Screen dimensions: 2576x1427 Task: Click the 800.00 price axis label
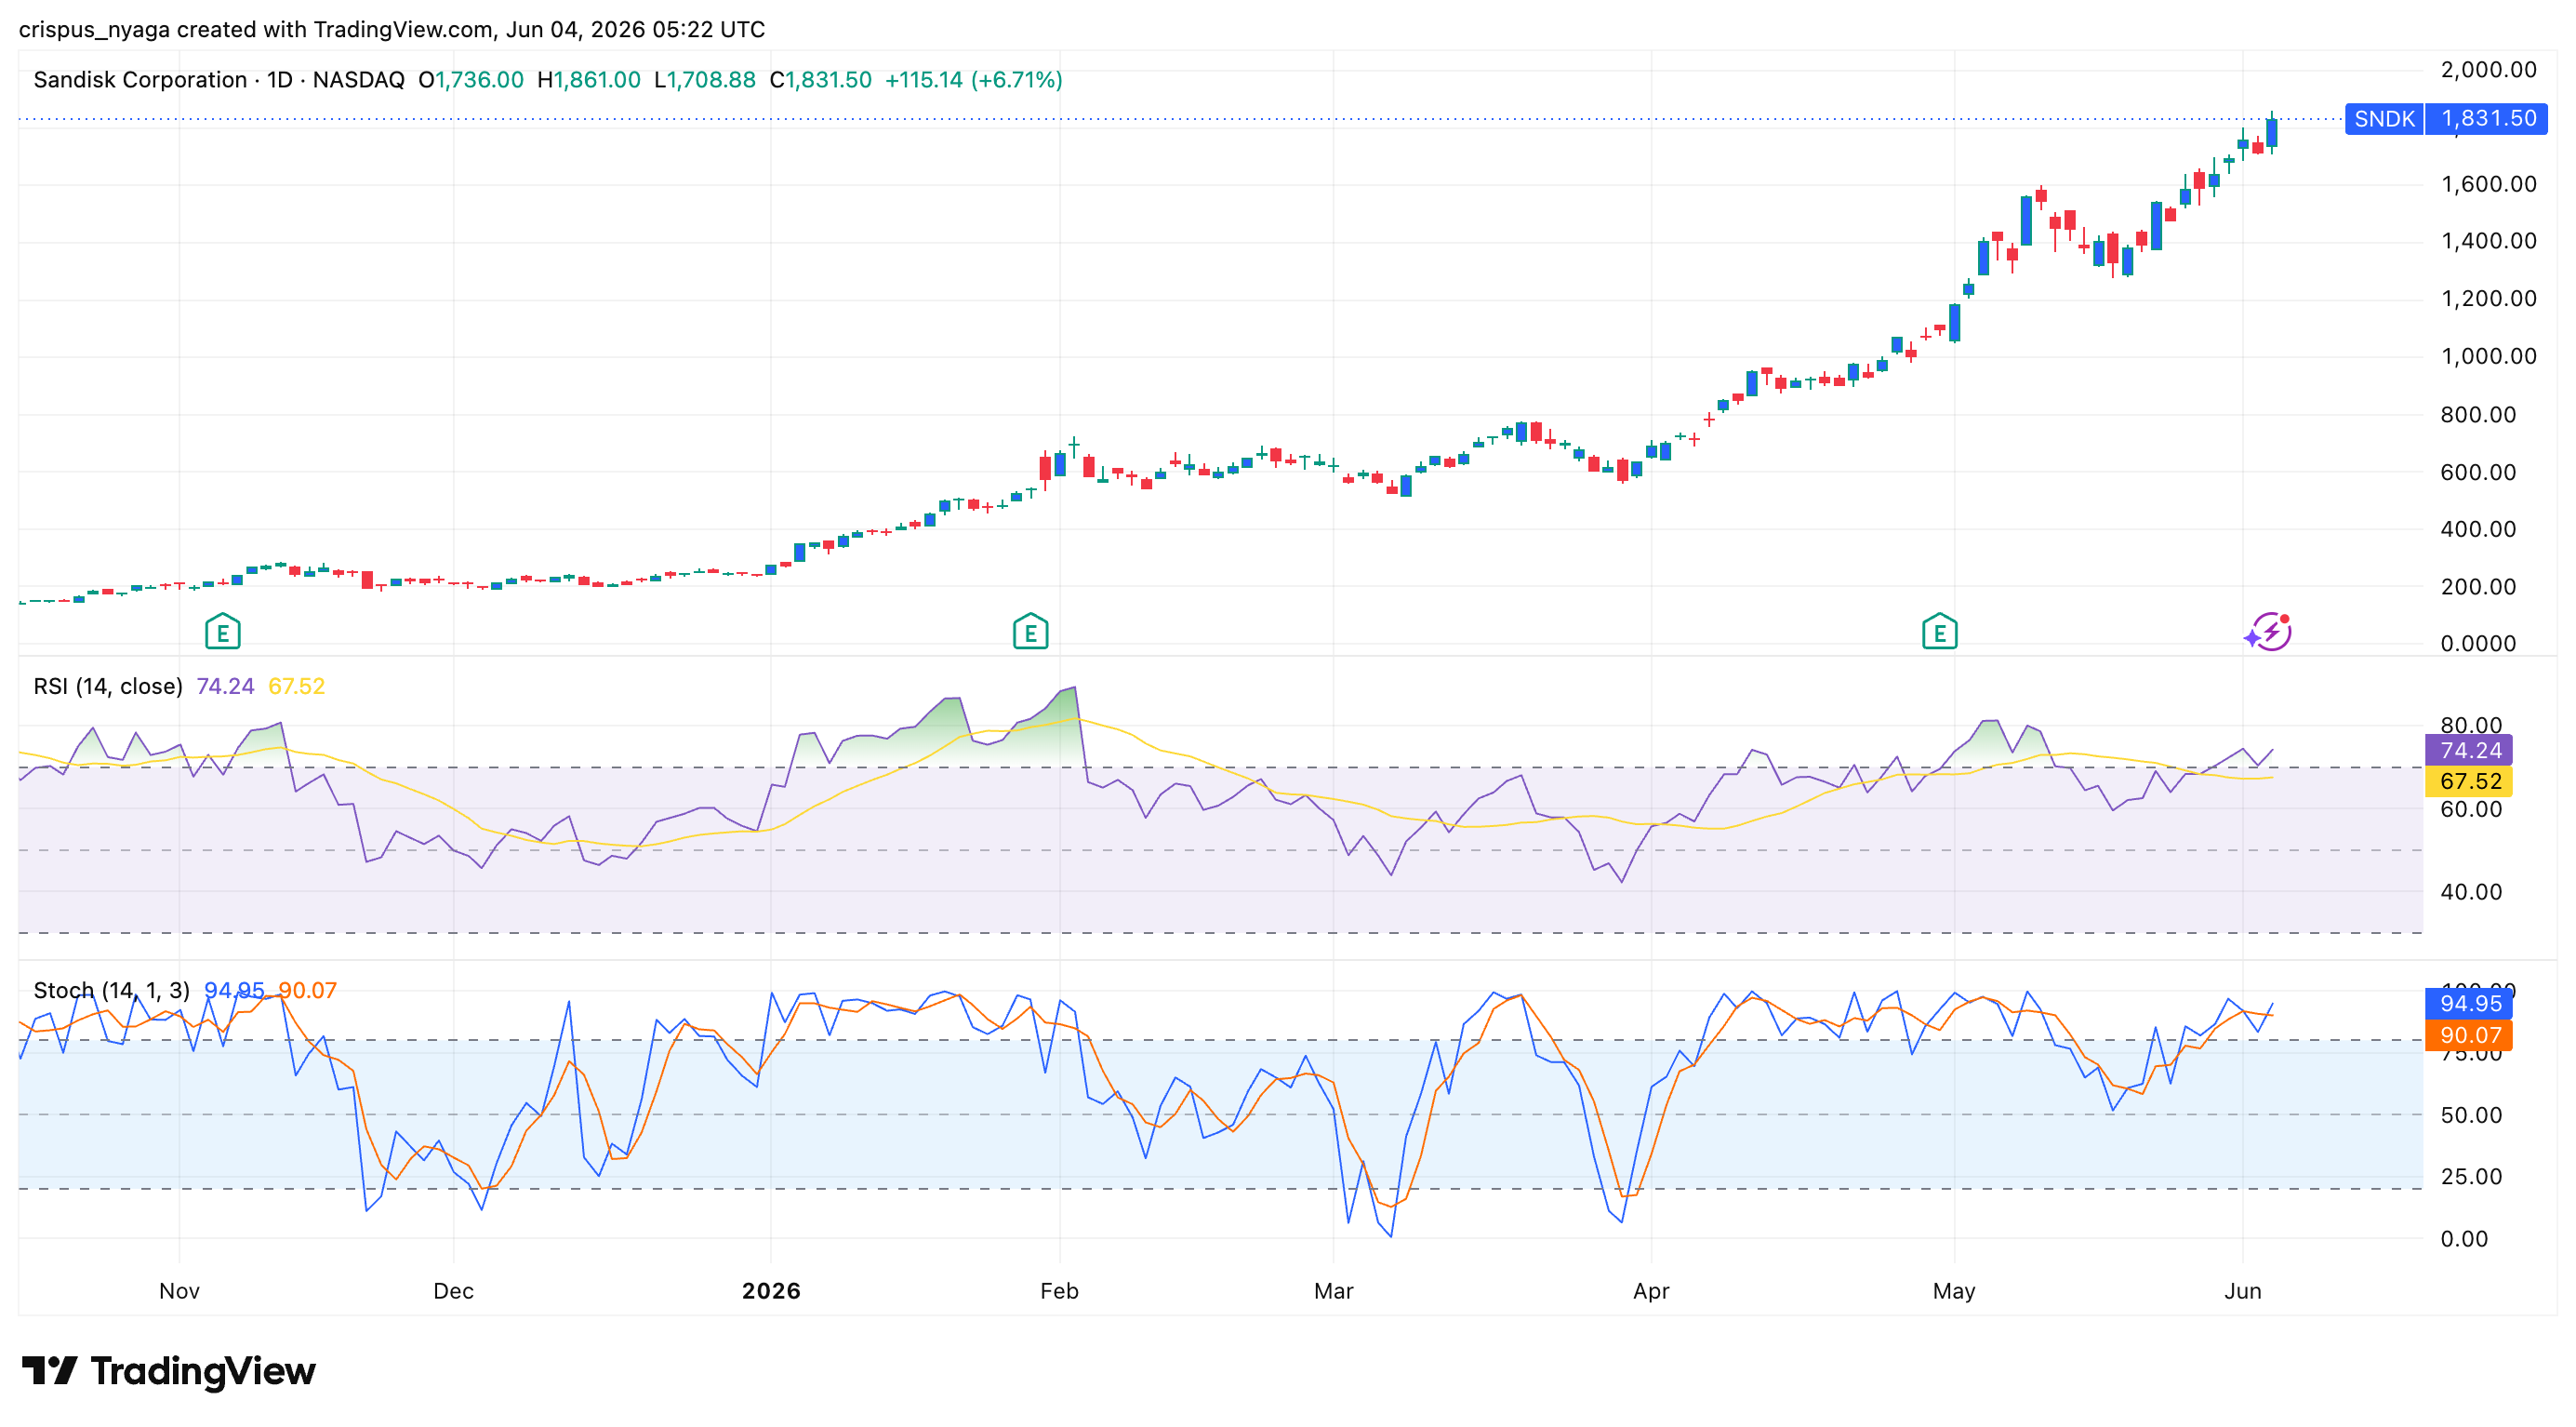click(2478, 414)
